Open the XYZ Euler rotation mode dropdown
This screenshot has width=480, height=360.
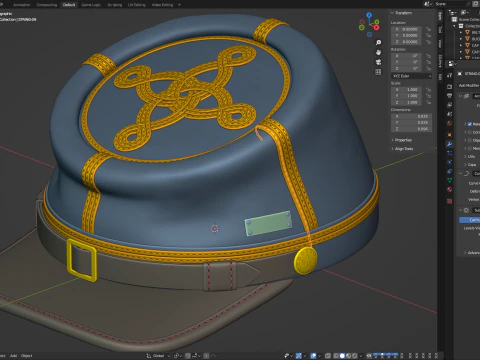click(412, 76)
